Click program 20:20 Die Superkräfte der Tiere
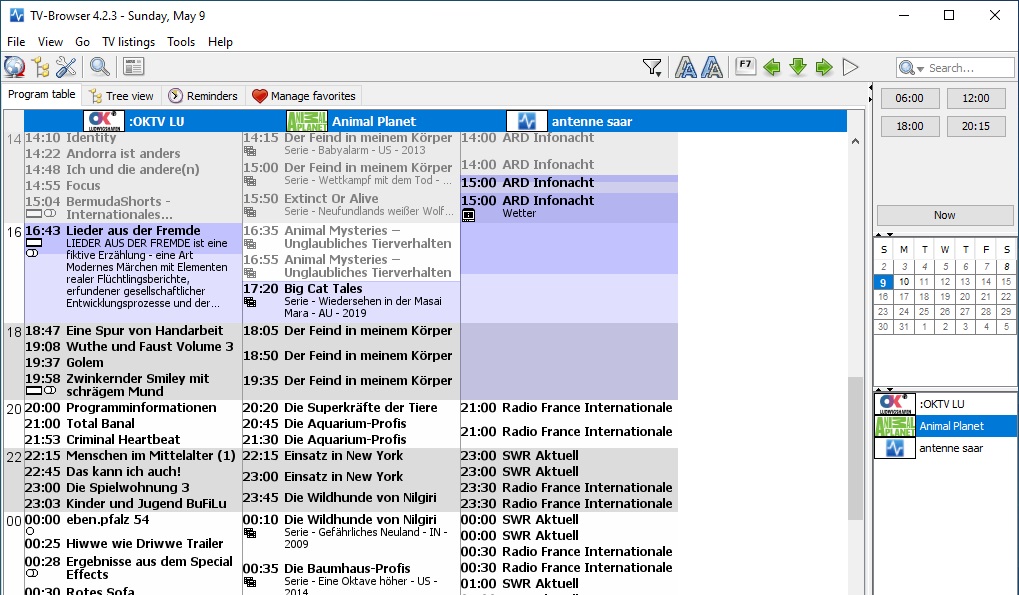1019x595 pixels. click(351, 408)
